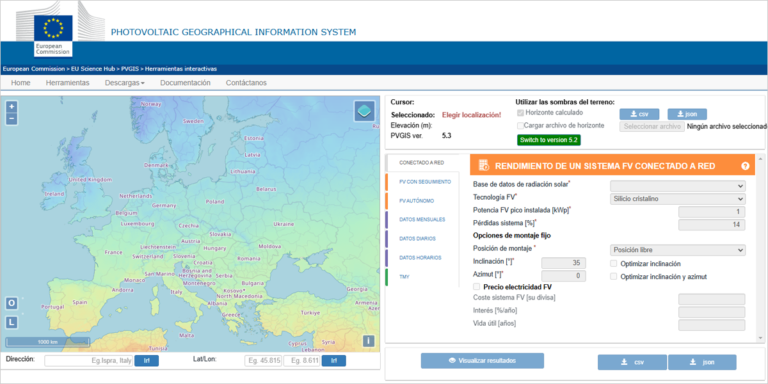
Task: Zoom in on the map with plus button
Action: pyautogui.click(x=12, y=107)
